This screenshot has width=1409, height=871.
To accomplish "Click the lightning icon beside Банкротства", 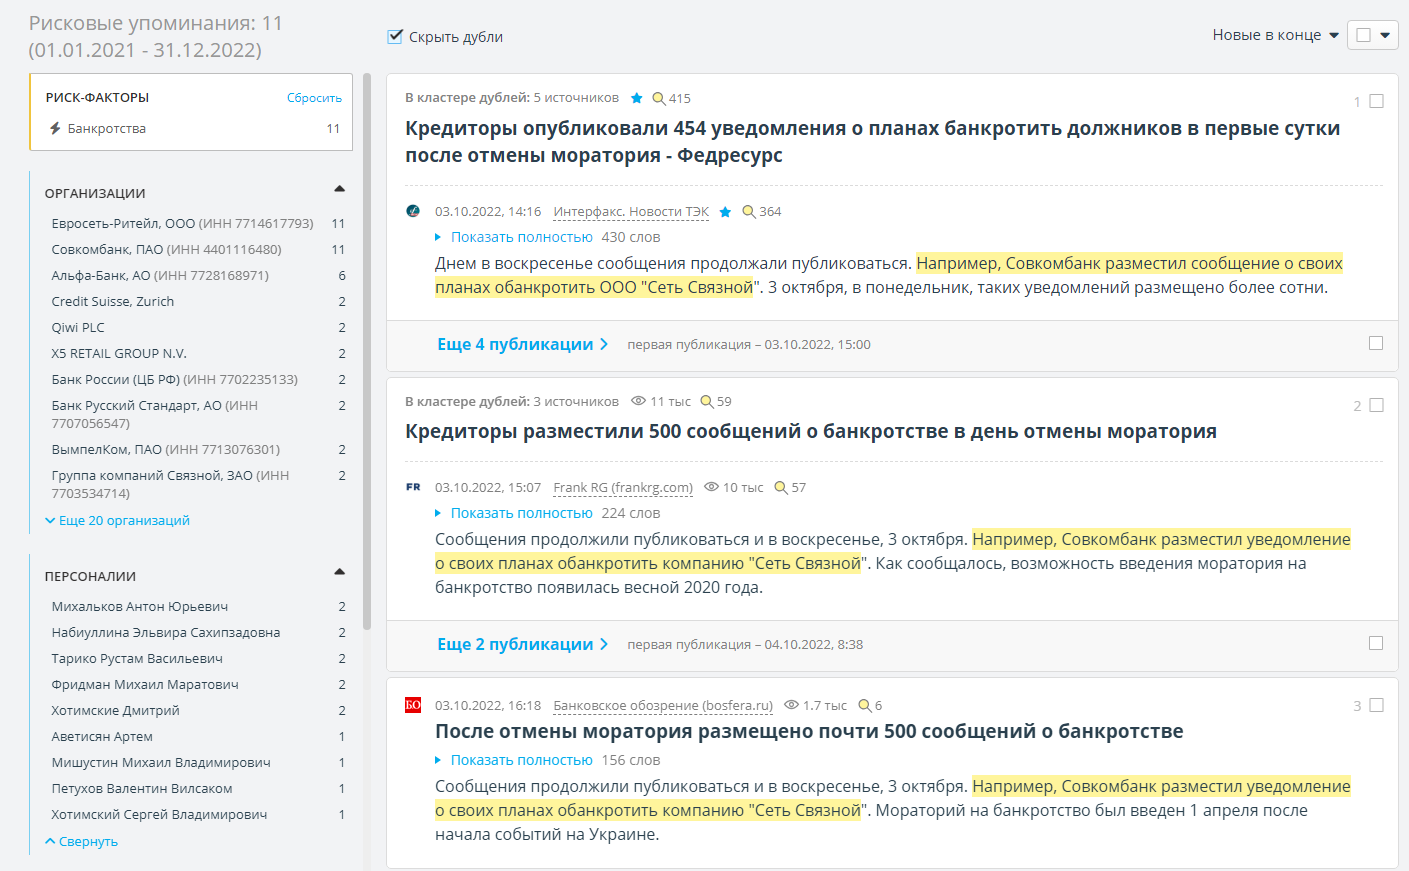I will pyautogui.click(x=55, y=129).
